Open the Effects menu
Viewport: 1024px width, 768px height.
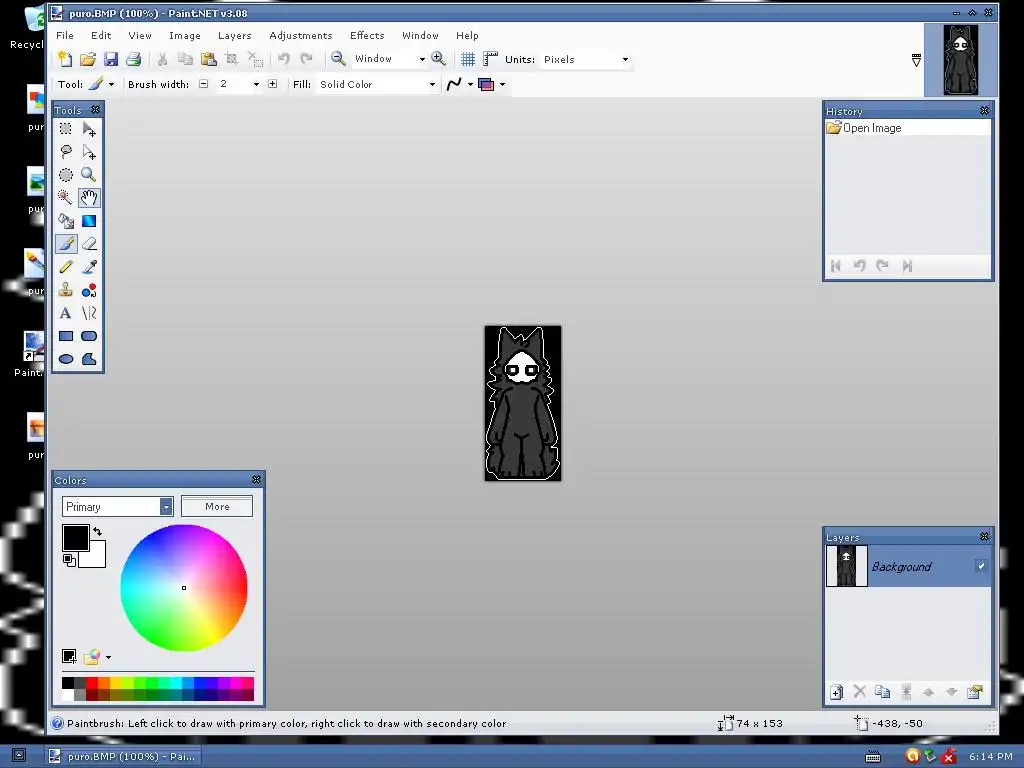coord(367,35)
